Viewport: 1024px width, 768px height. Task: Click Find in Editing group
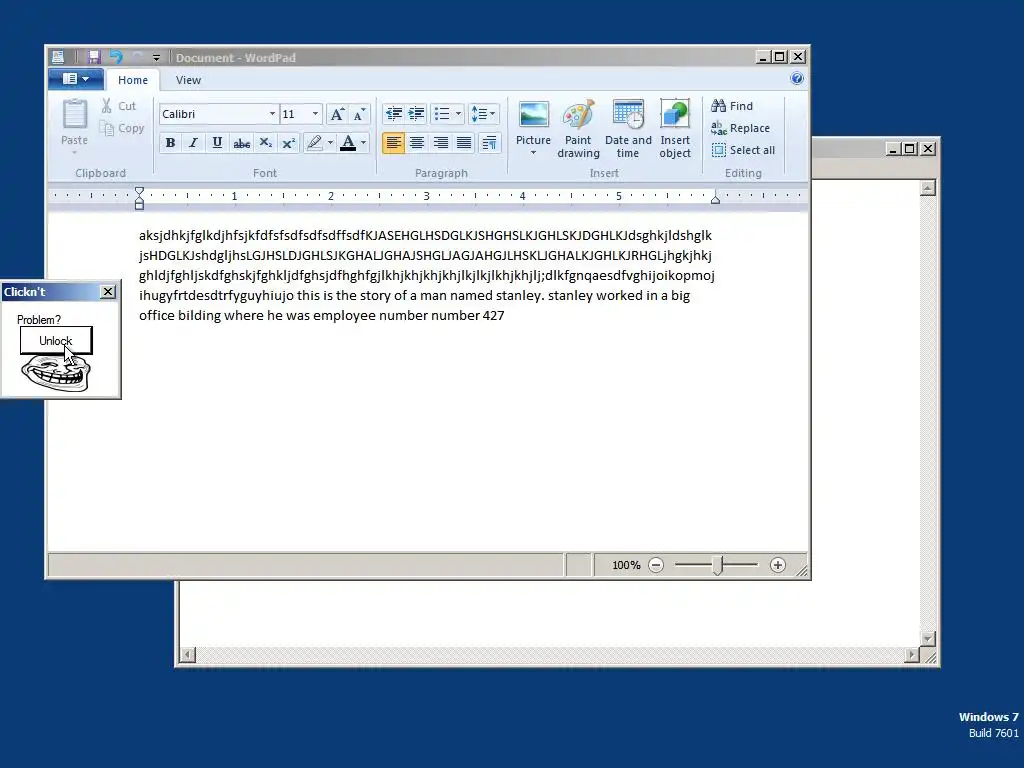point(732,106)
